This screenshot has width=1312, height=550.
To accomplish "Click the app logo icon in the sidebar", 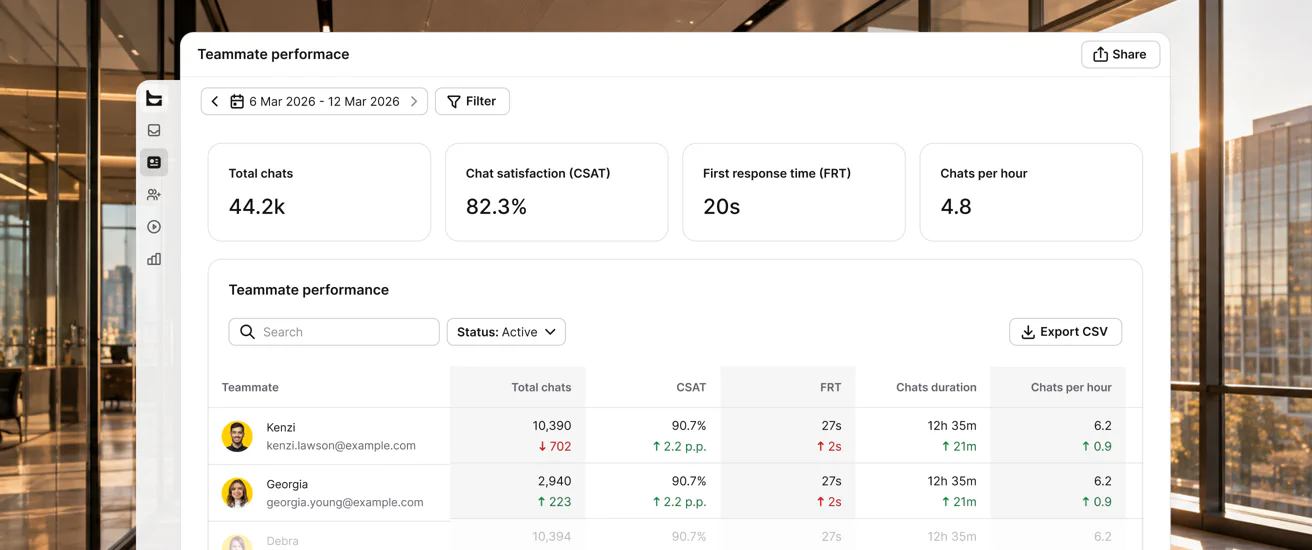I will tap(154, 98).
